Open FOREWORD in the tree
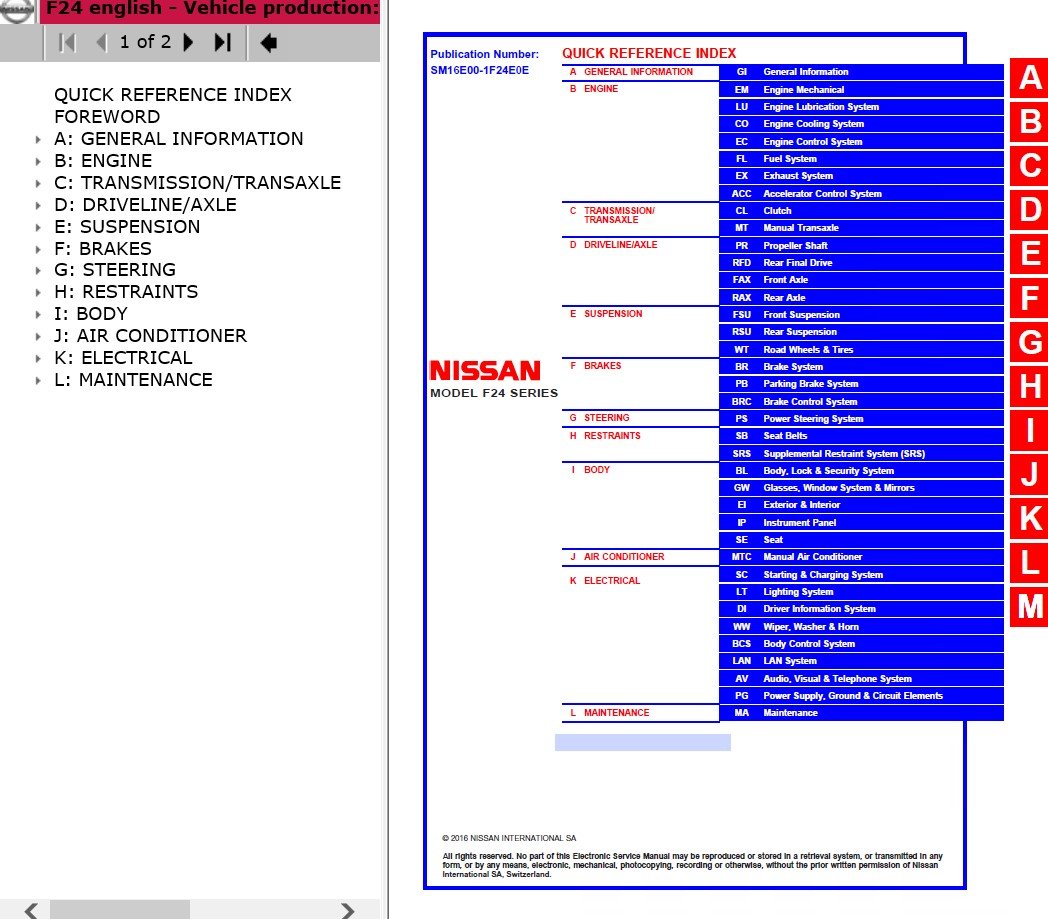 [107, 117]
